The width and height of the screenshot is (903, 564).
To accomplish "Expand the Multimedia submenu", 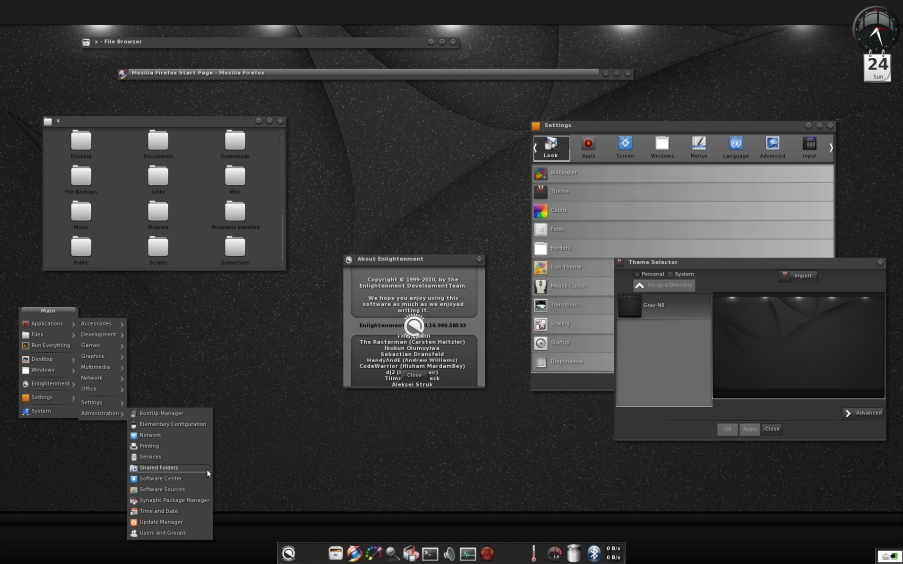I will pos(102,368).
